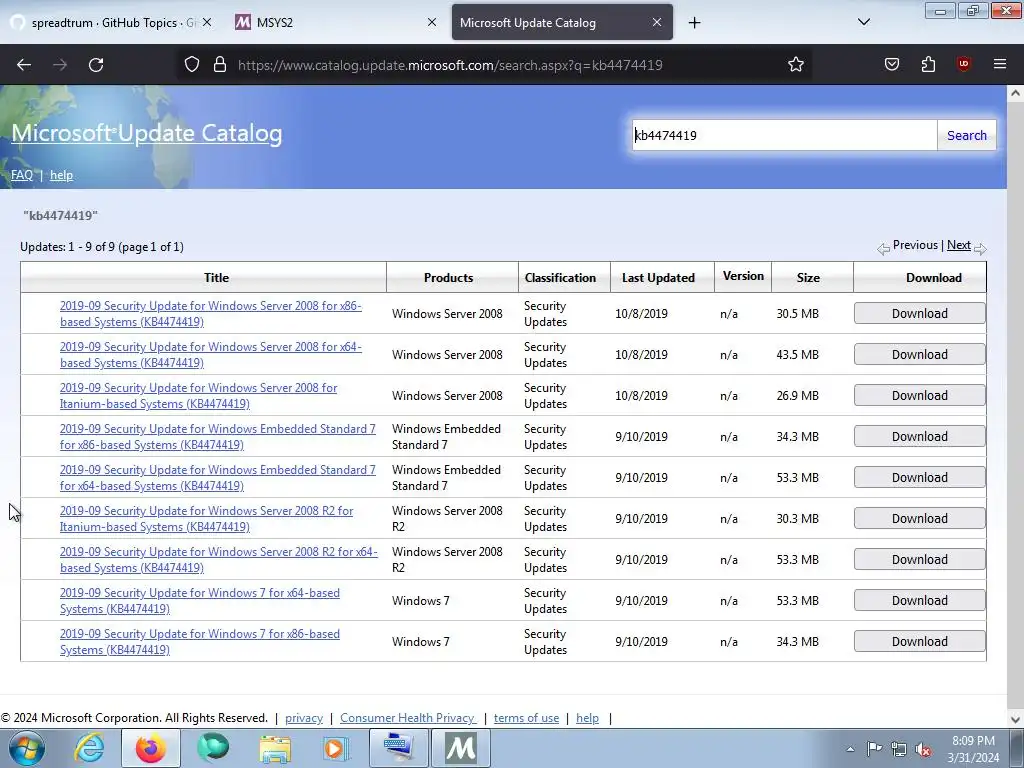The height and width of the screenshot is (768, 1024).
Task: Click the address bar URL
Action: tap(450, 65)
